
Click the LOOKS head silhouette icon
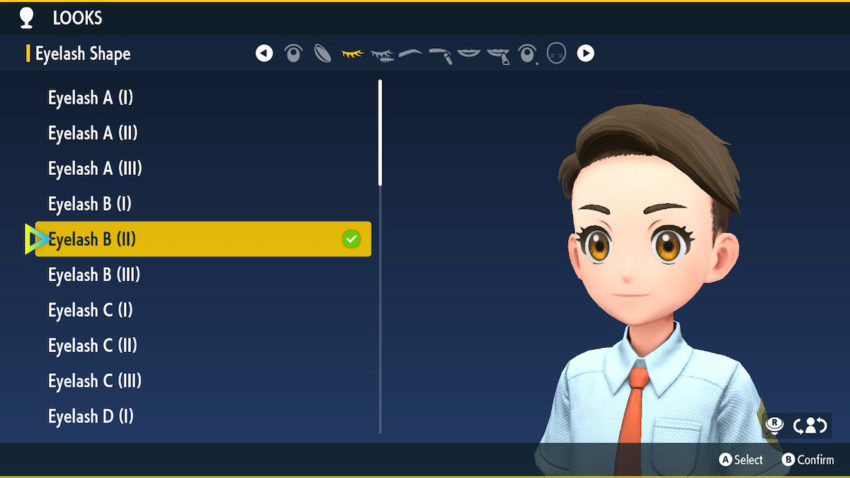27,18
